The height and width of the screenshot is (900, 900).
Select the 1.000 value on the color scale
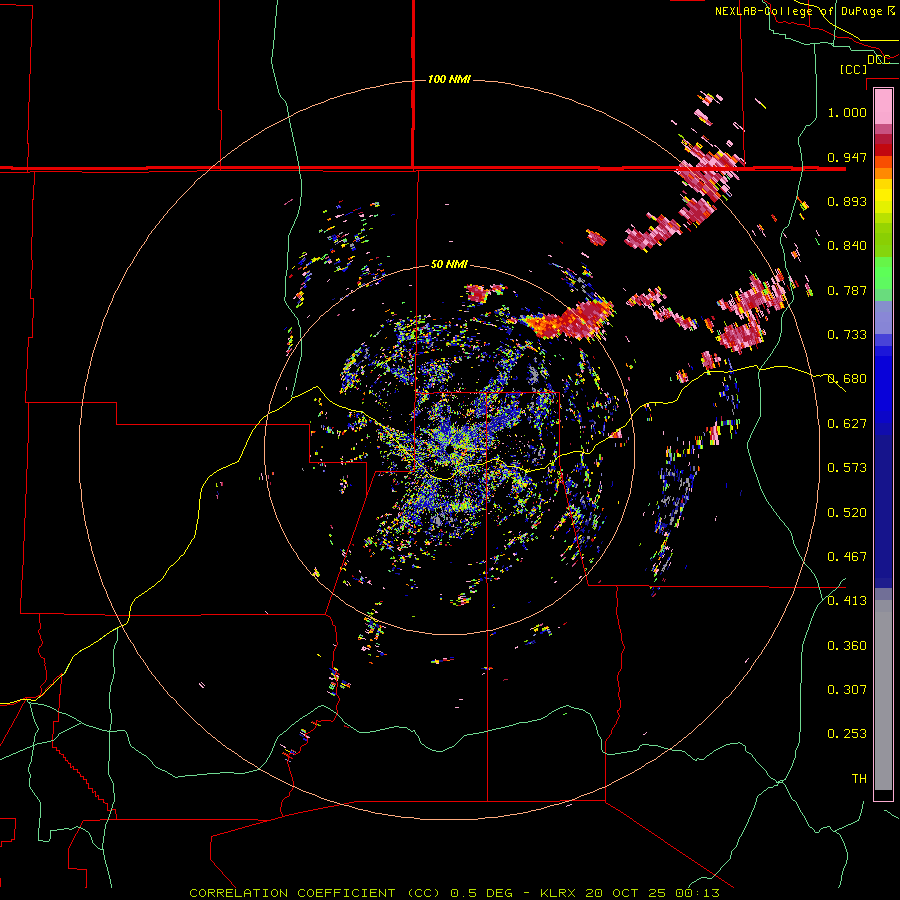click(847, 112)
